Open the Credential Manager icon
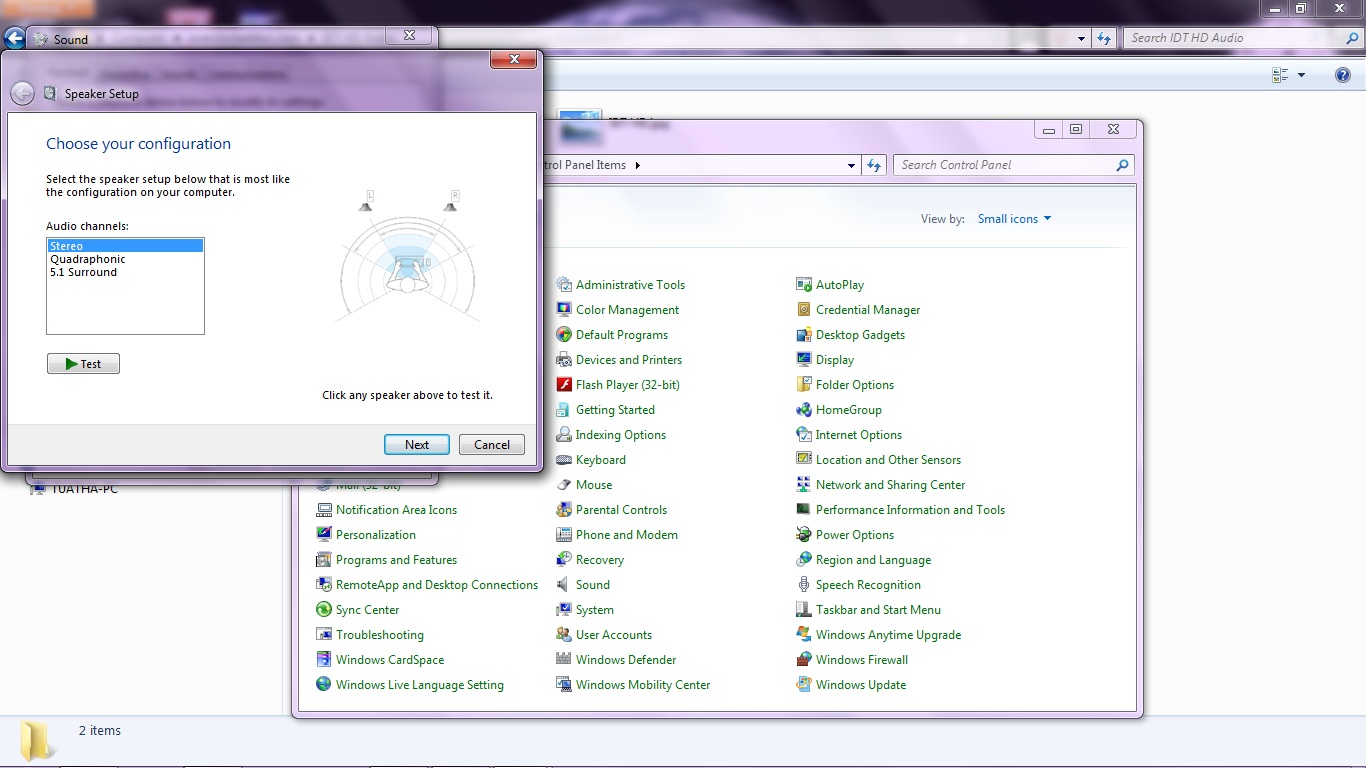This screenshot has height=768, width=1366. (x=804, y=310)
